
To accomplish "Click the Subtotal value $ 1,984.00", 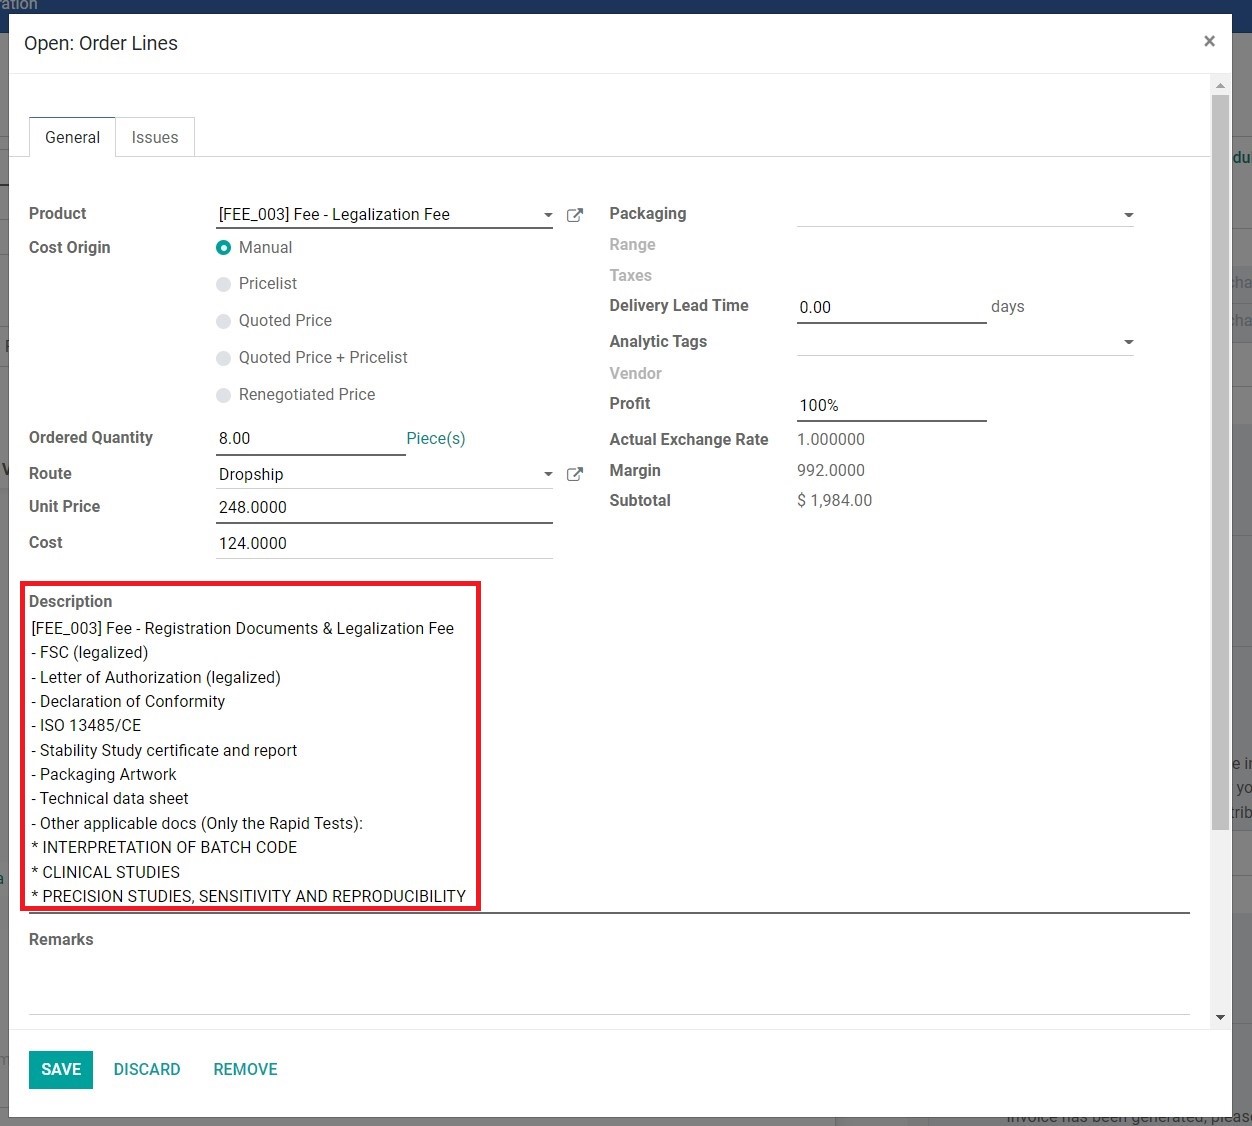I will (x=834, y=500).
